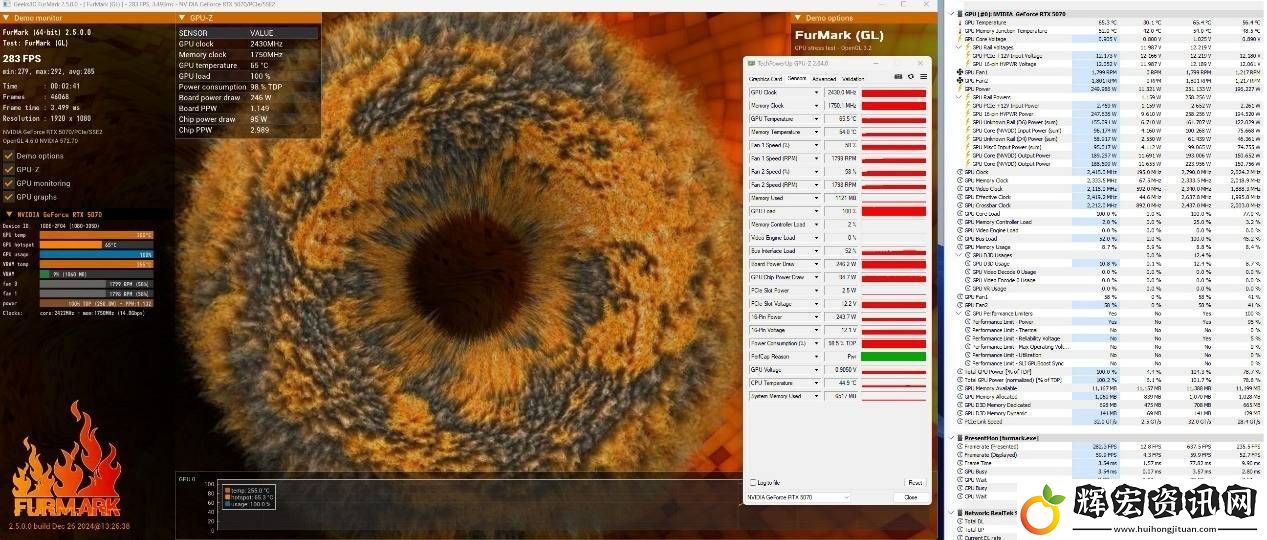The height and width of the screenshot is (540, 1267).
Task: Collapse the PresentMon group in sensor list
Action: pos(950,436)
